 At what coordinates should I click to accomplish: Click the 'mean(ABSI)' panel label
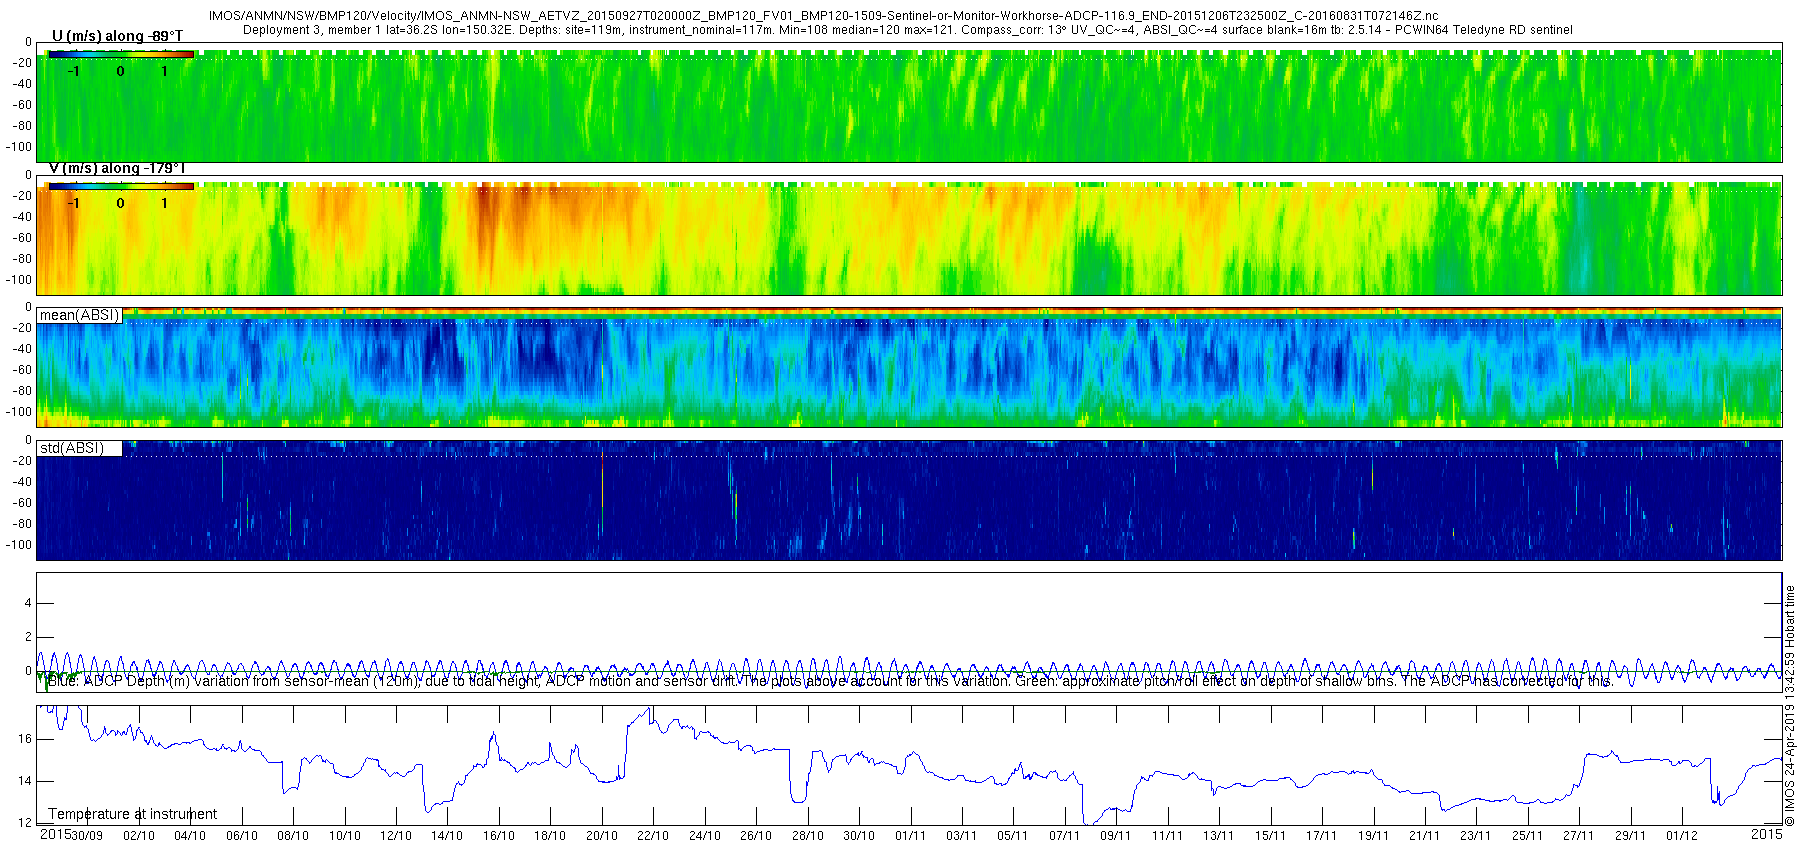(x=79, y=315)
